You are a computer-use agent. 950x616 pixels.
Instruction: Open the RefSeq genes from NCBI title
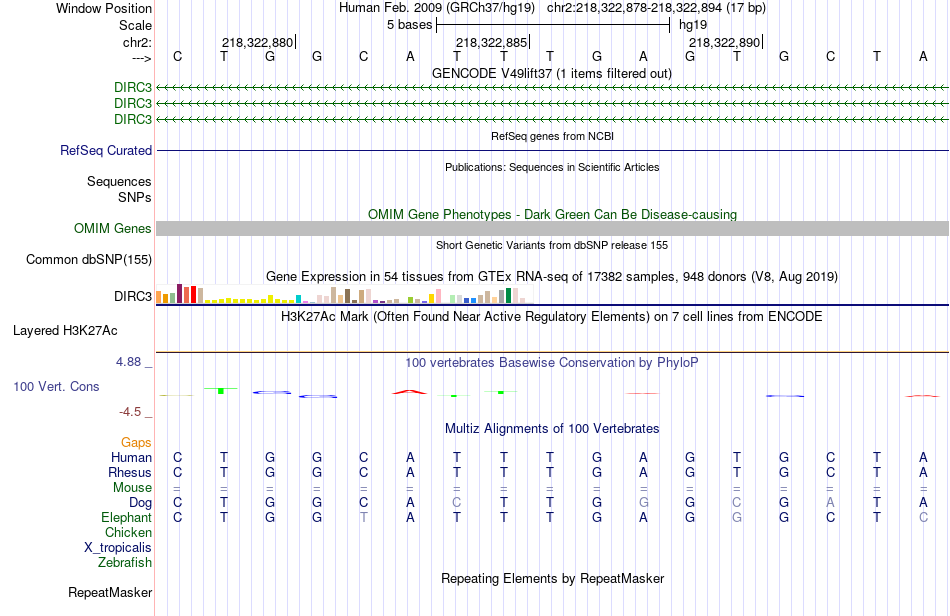coord(552,136)
